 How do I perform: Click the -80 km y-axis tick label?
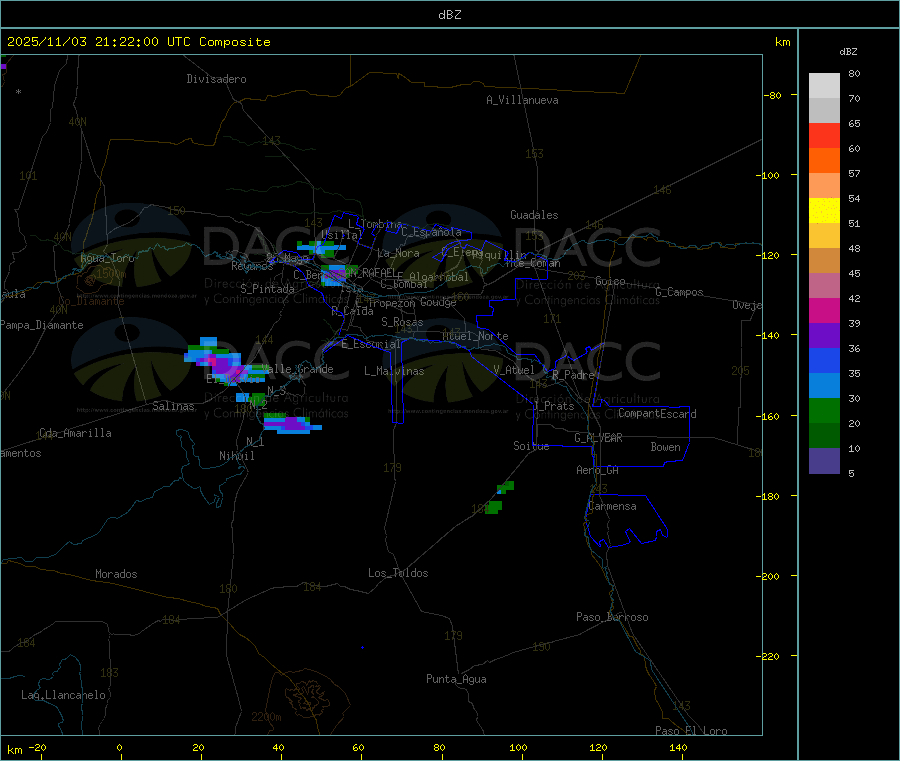click(x=772, y=95)
